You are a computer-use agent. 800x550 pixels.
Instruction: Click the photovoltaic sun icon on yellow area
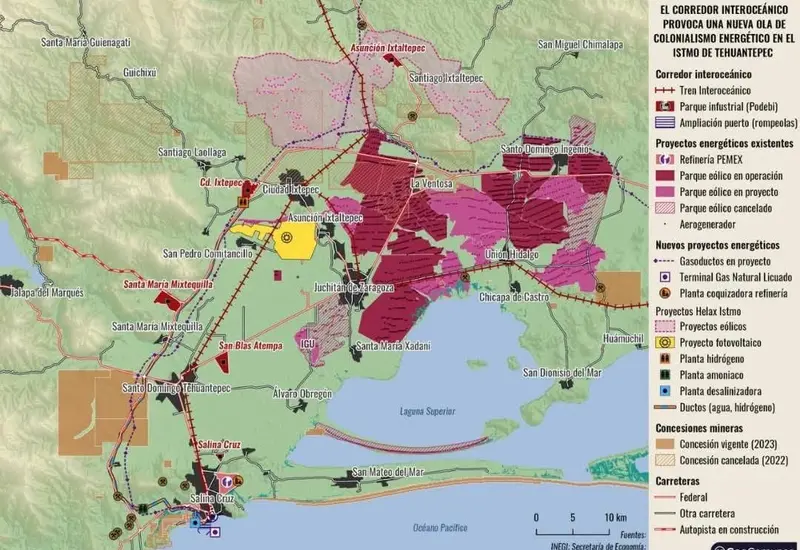287,238
